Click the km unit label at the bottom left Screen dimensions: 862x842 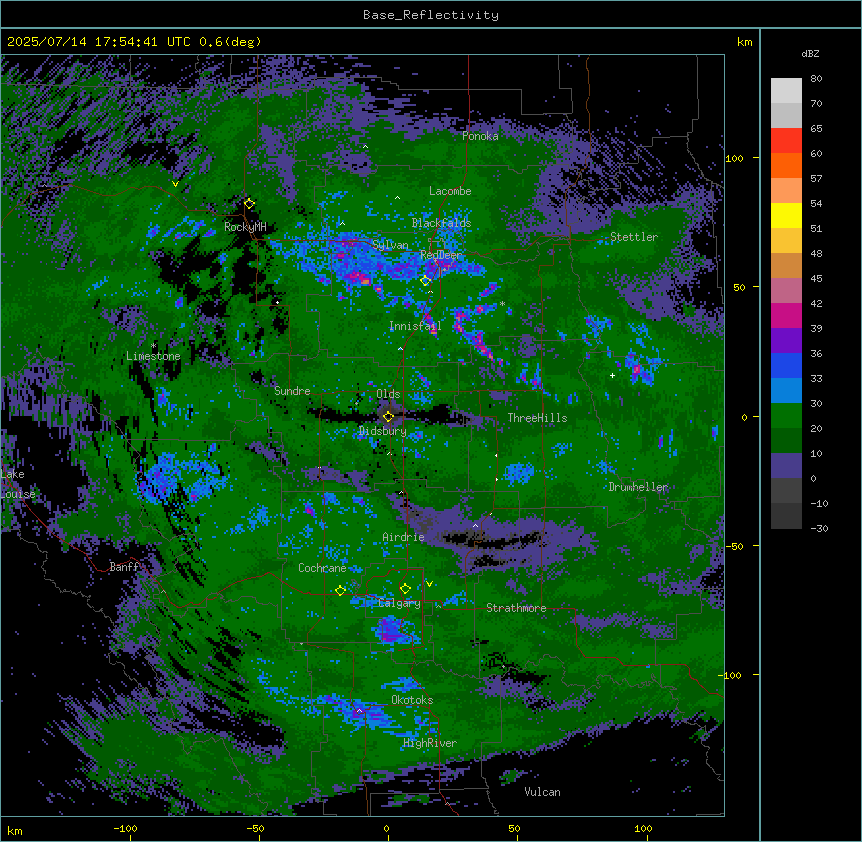point(14,830)
